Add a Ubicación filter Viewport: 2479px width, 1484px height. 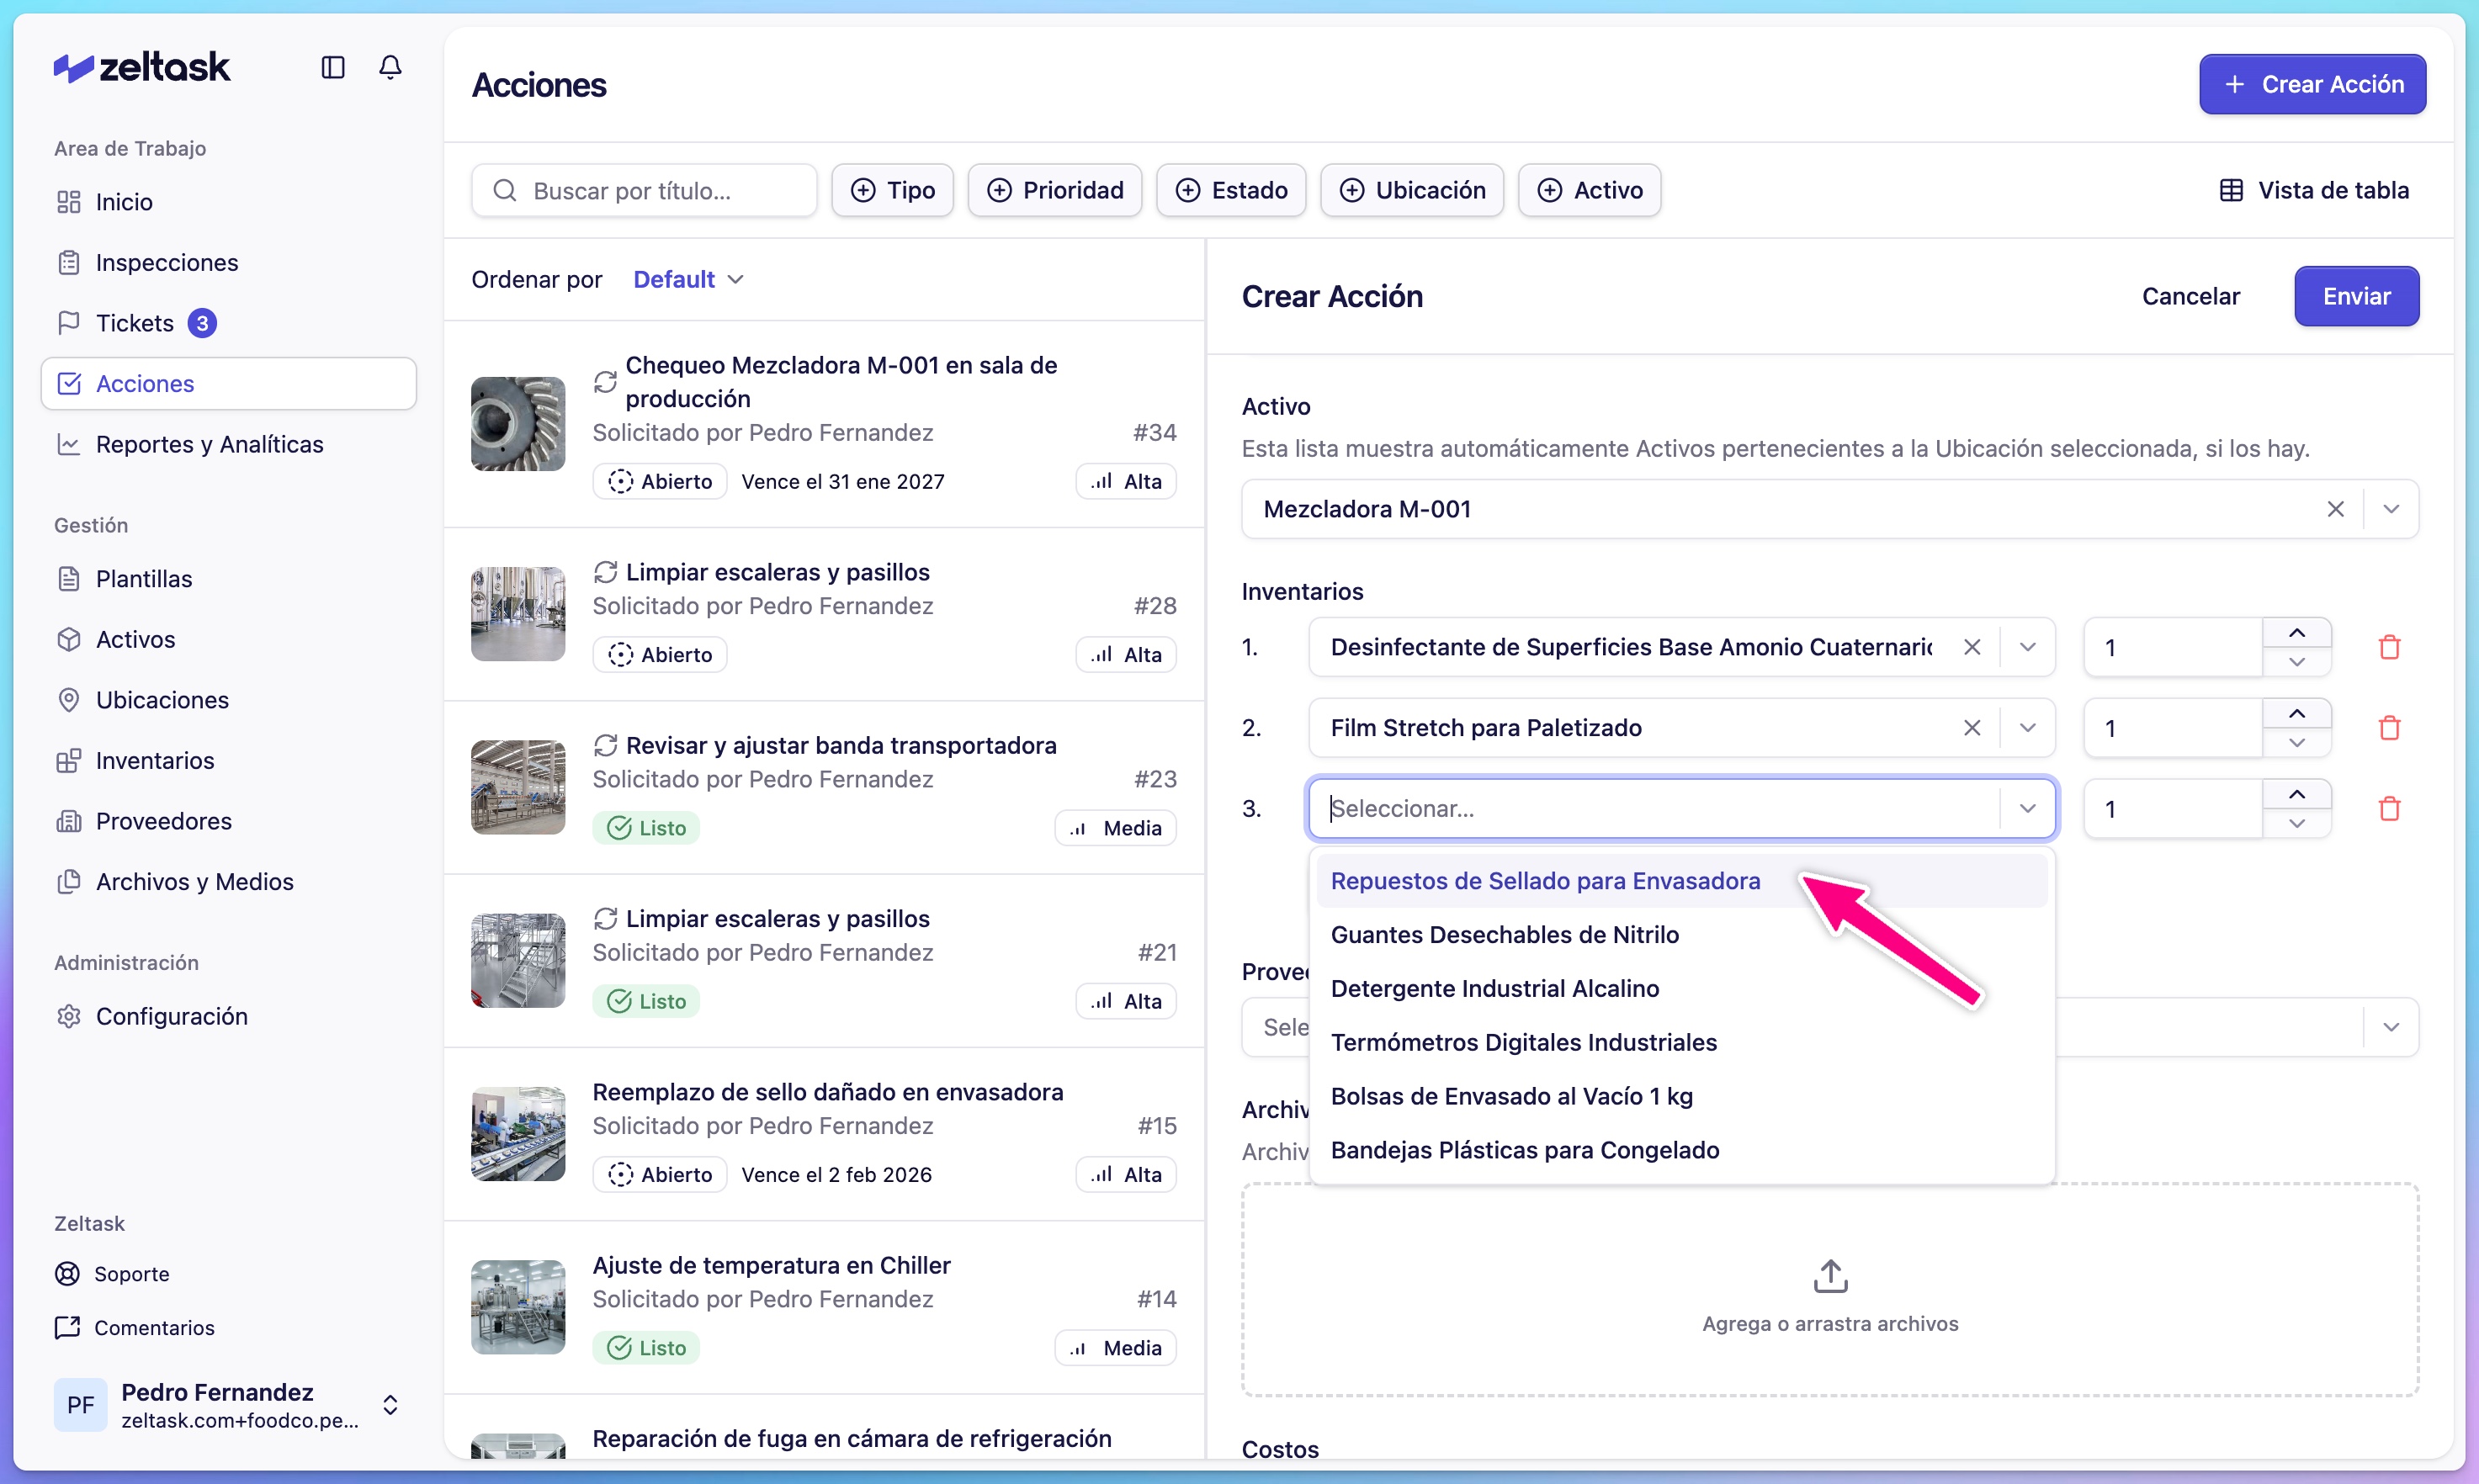(1412, 190)
